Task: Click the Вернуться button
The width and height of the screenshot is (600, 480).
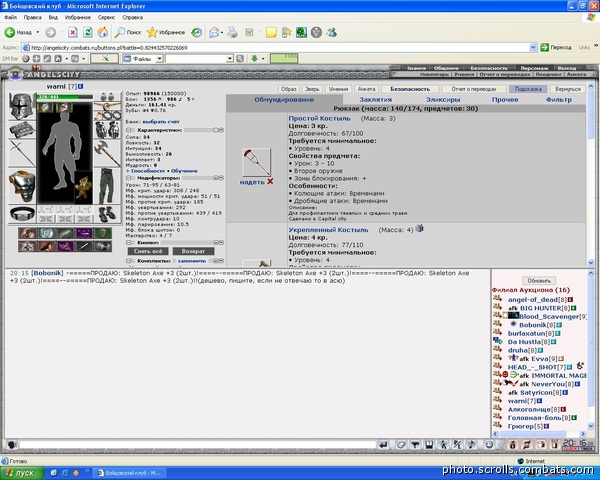Action: click(567, 89)
